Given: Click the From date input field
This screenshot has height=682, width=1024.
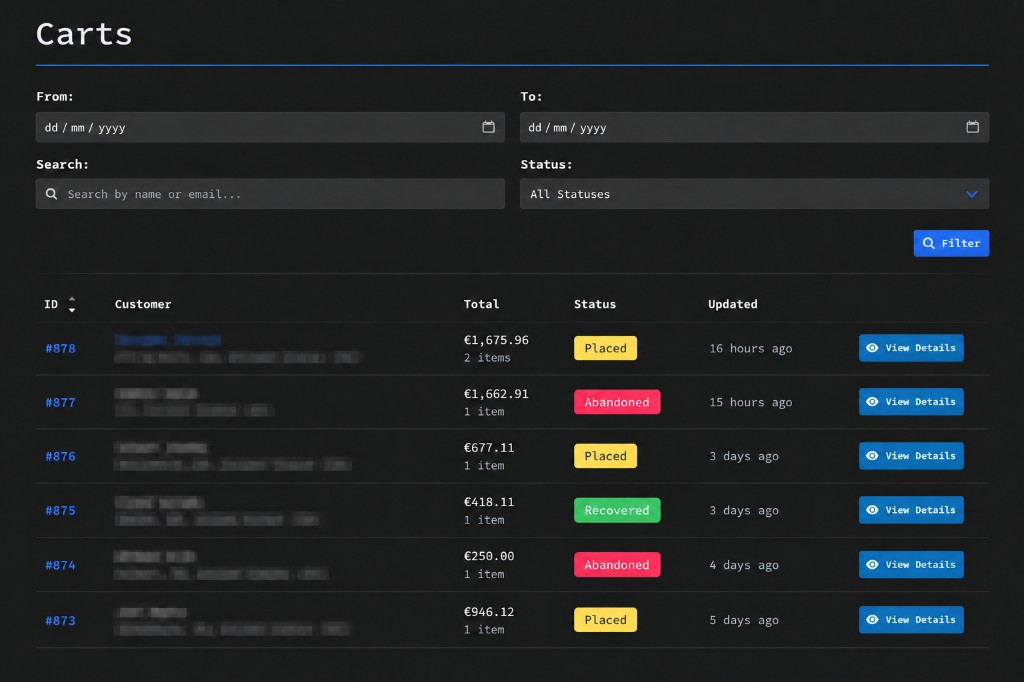Looking at the screenshot, I should pos(270,127).
